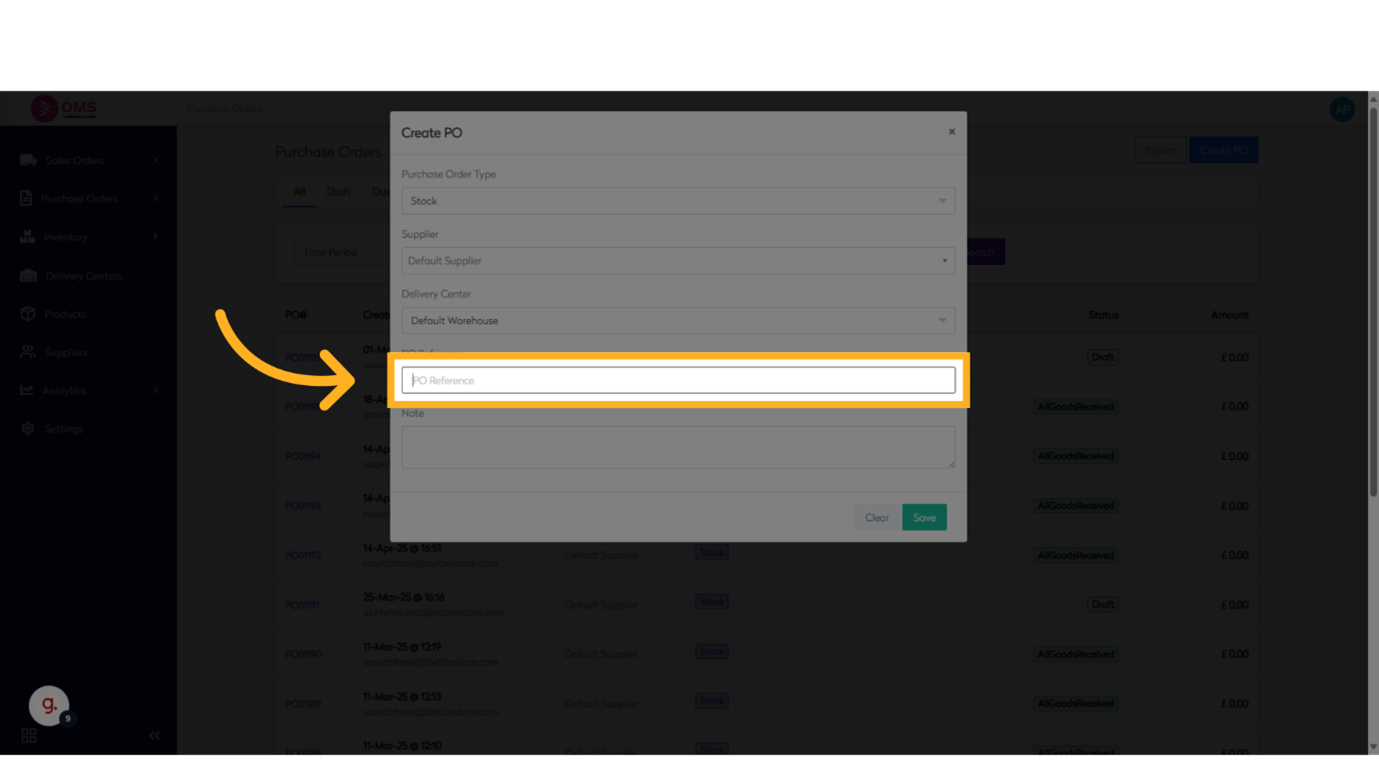Click the Clear button
The width and height of the screenshot is (1379, 776).
(x=876, y=517)
